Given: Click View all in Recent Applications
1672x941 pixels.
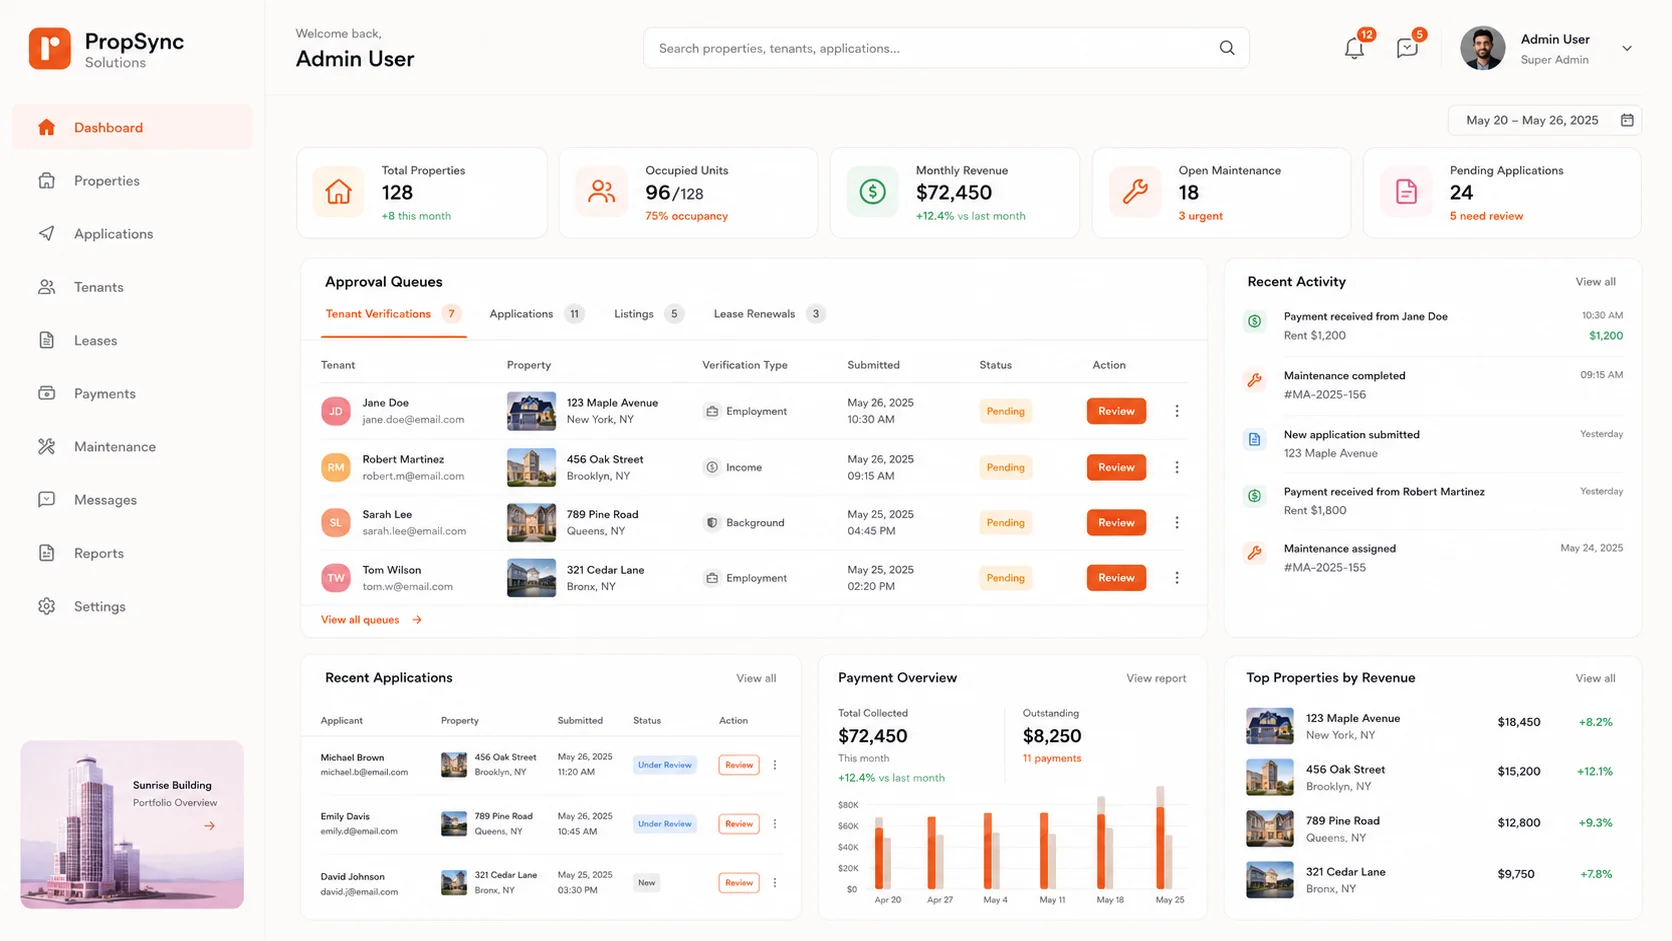Looking at the screenshot, I should [756, 678].
